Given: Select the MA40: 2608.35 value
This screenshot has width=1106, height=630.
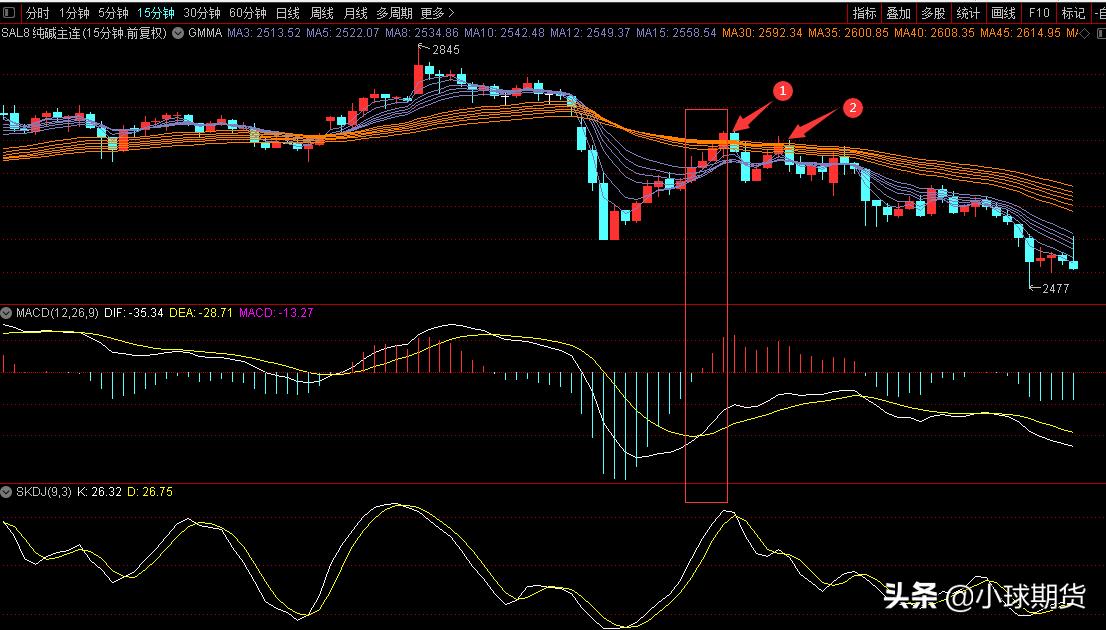Looking at the screenshot, I should (935, 32).
